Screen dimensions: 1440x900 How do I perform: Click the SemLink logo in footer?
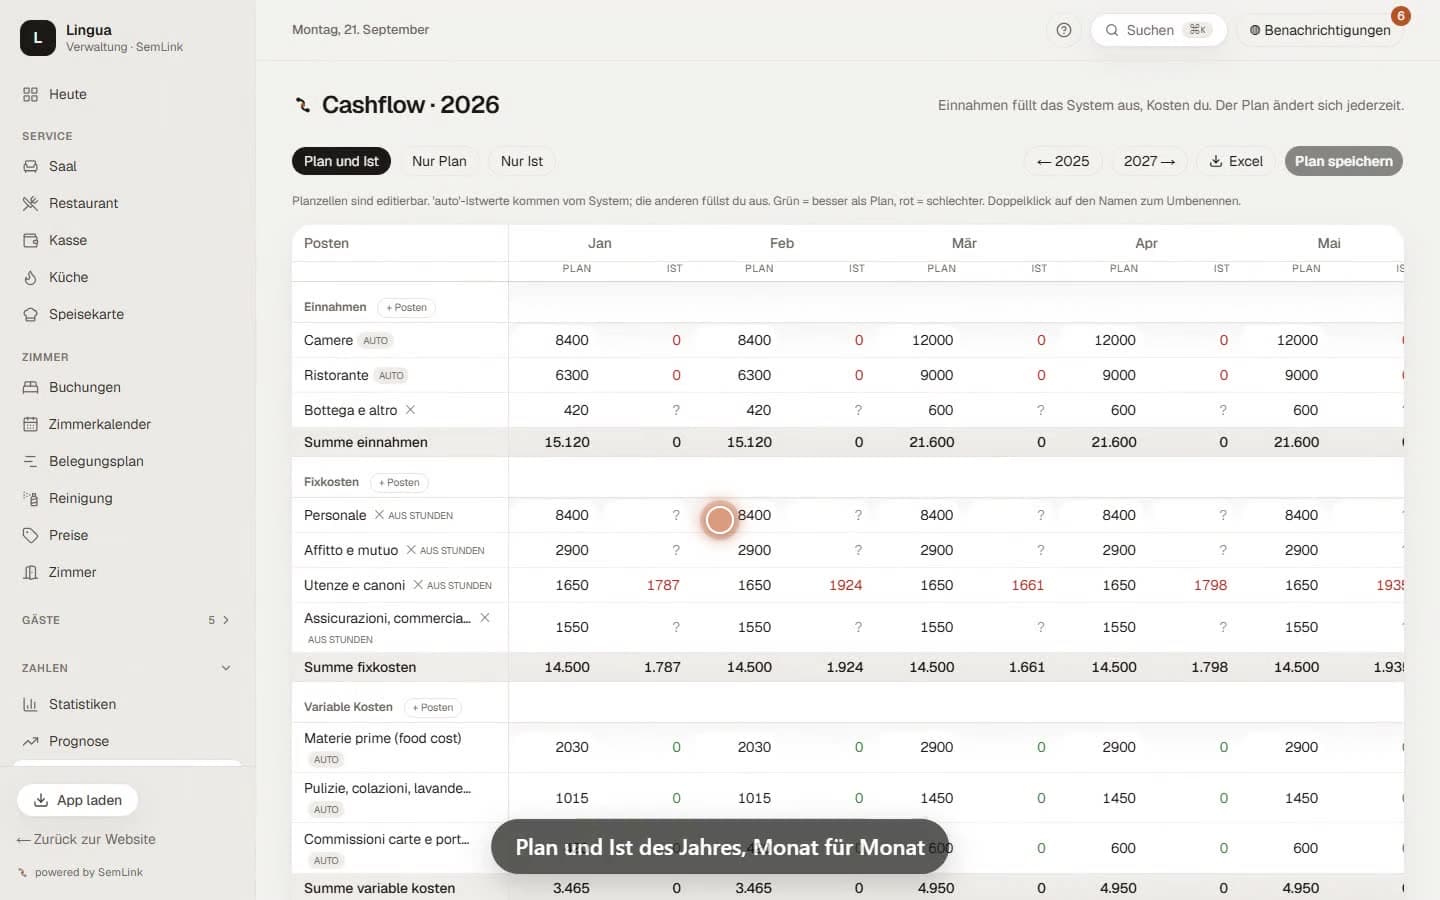point(23,872)
